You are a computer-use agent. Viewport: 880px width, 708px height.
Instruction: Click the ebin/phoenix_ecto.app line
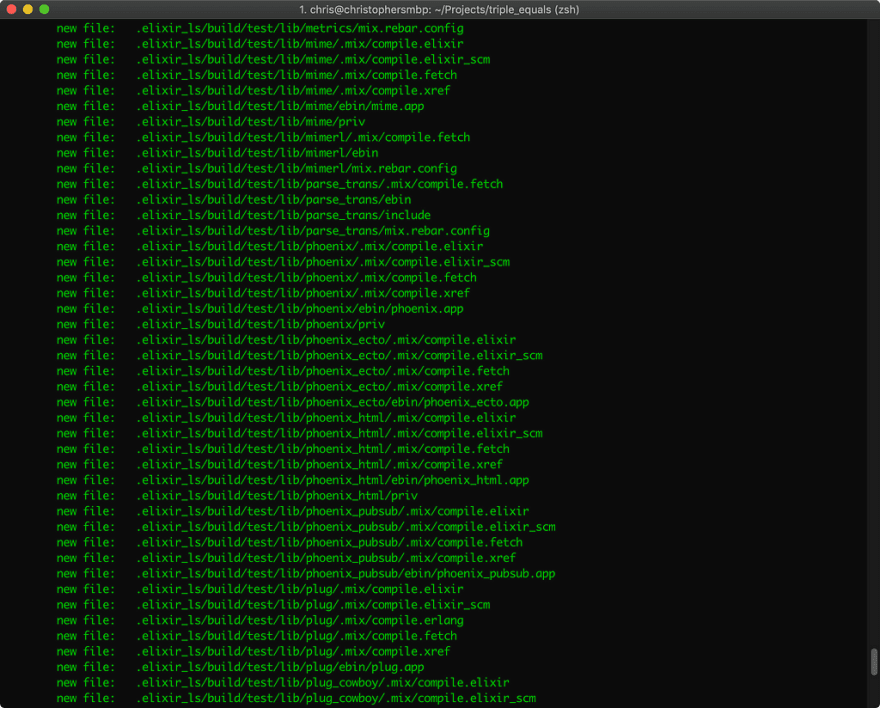pos(293,403)
